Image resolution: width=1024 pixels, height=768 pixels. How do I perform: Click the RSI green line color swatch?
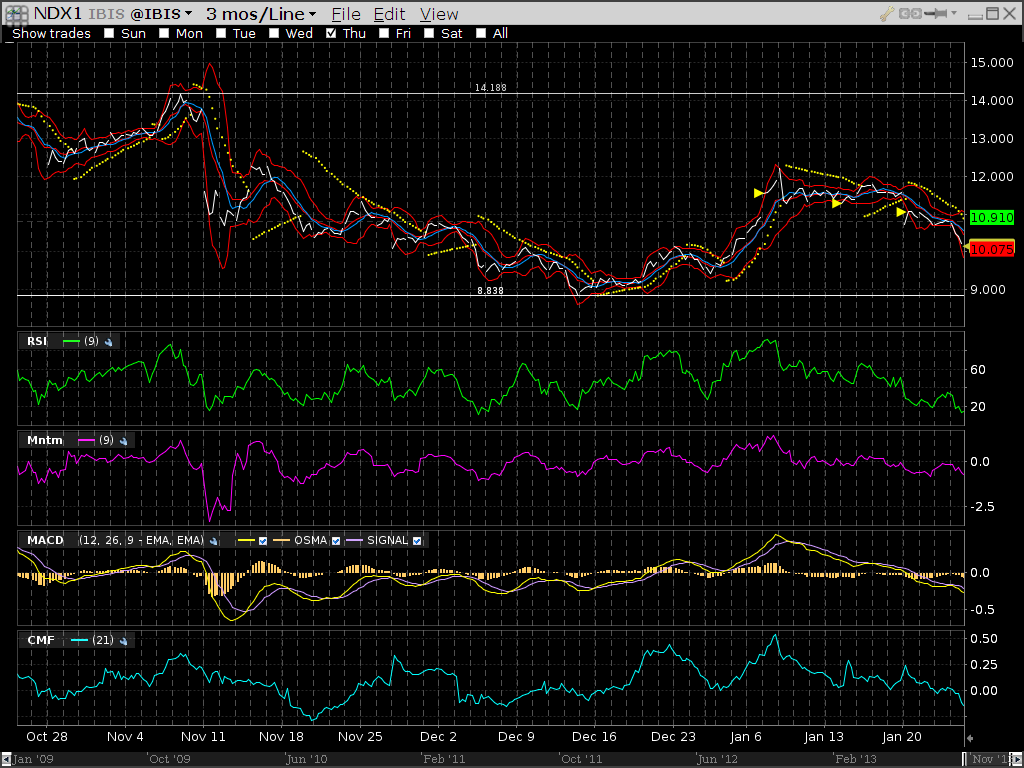coord(71,342)
